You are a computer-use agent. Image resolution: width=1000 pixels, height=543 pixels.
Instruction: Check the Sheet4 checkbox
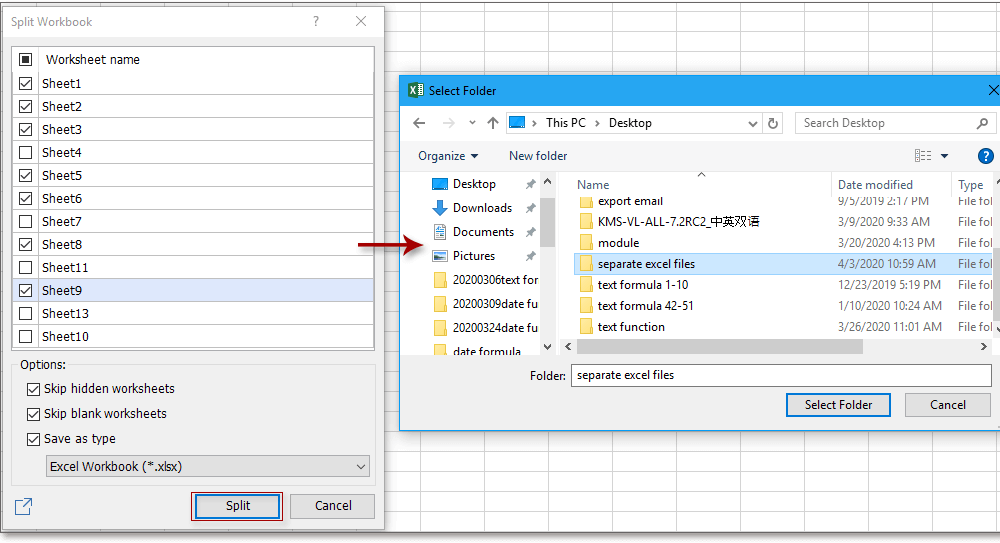coord(26,152)
